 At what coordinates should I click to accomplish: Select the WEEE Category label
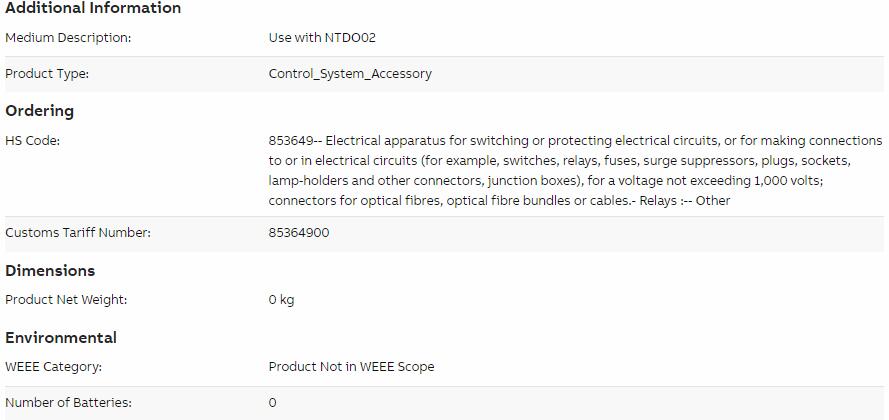coord(53,367)
